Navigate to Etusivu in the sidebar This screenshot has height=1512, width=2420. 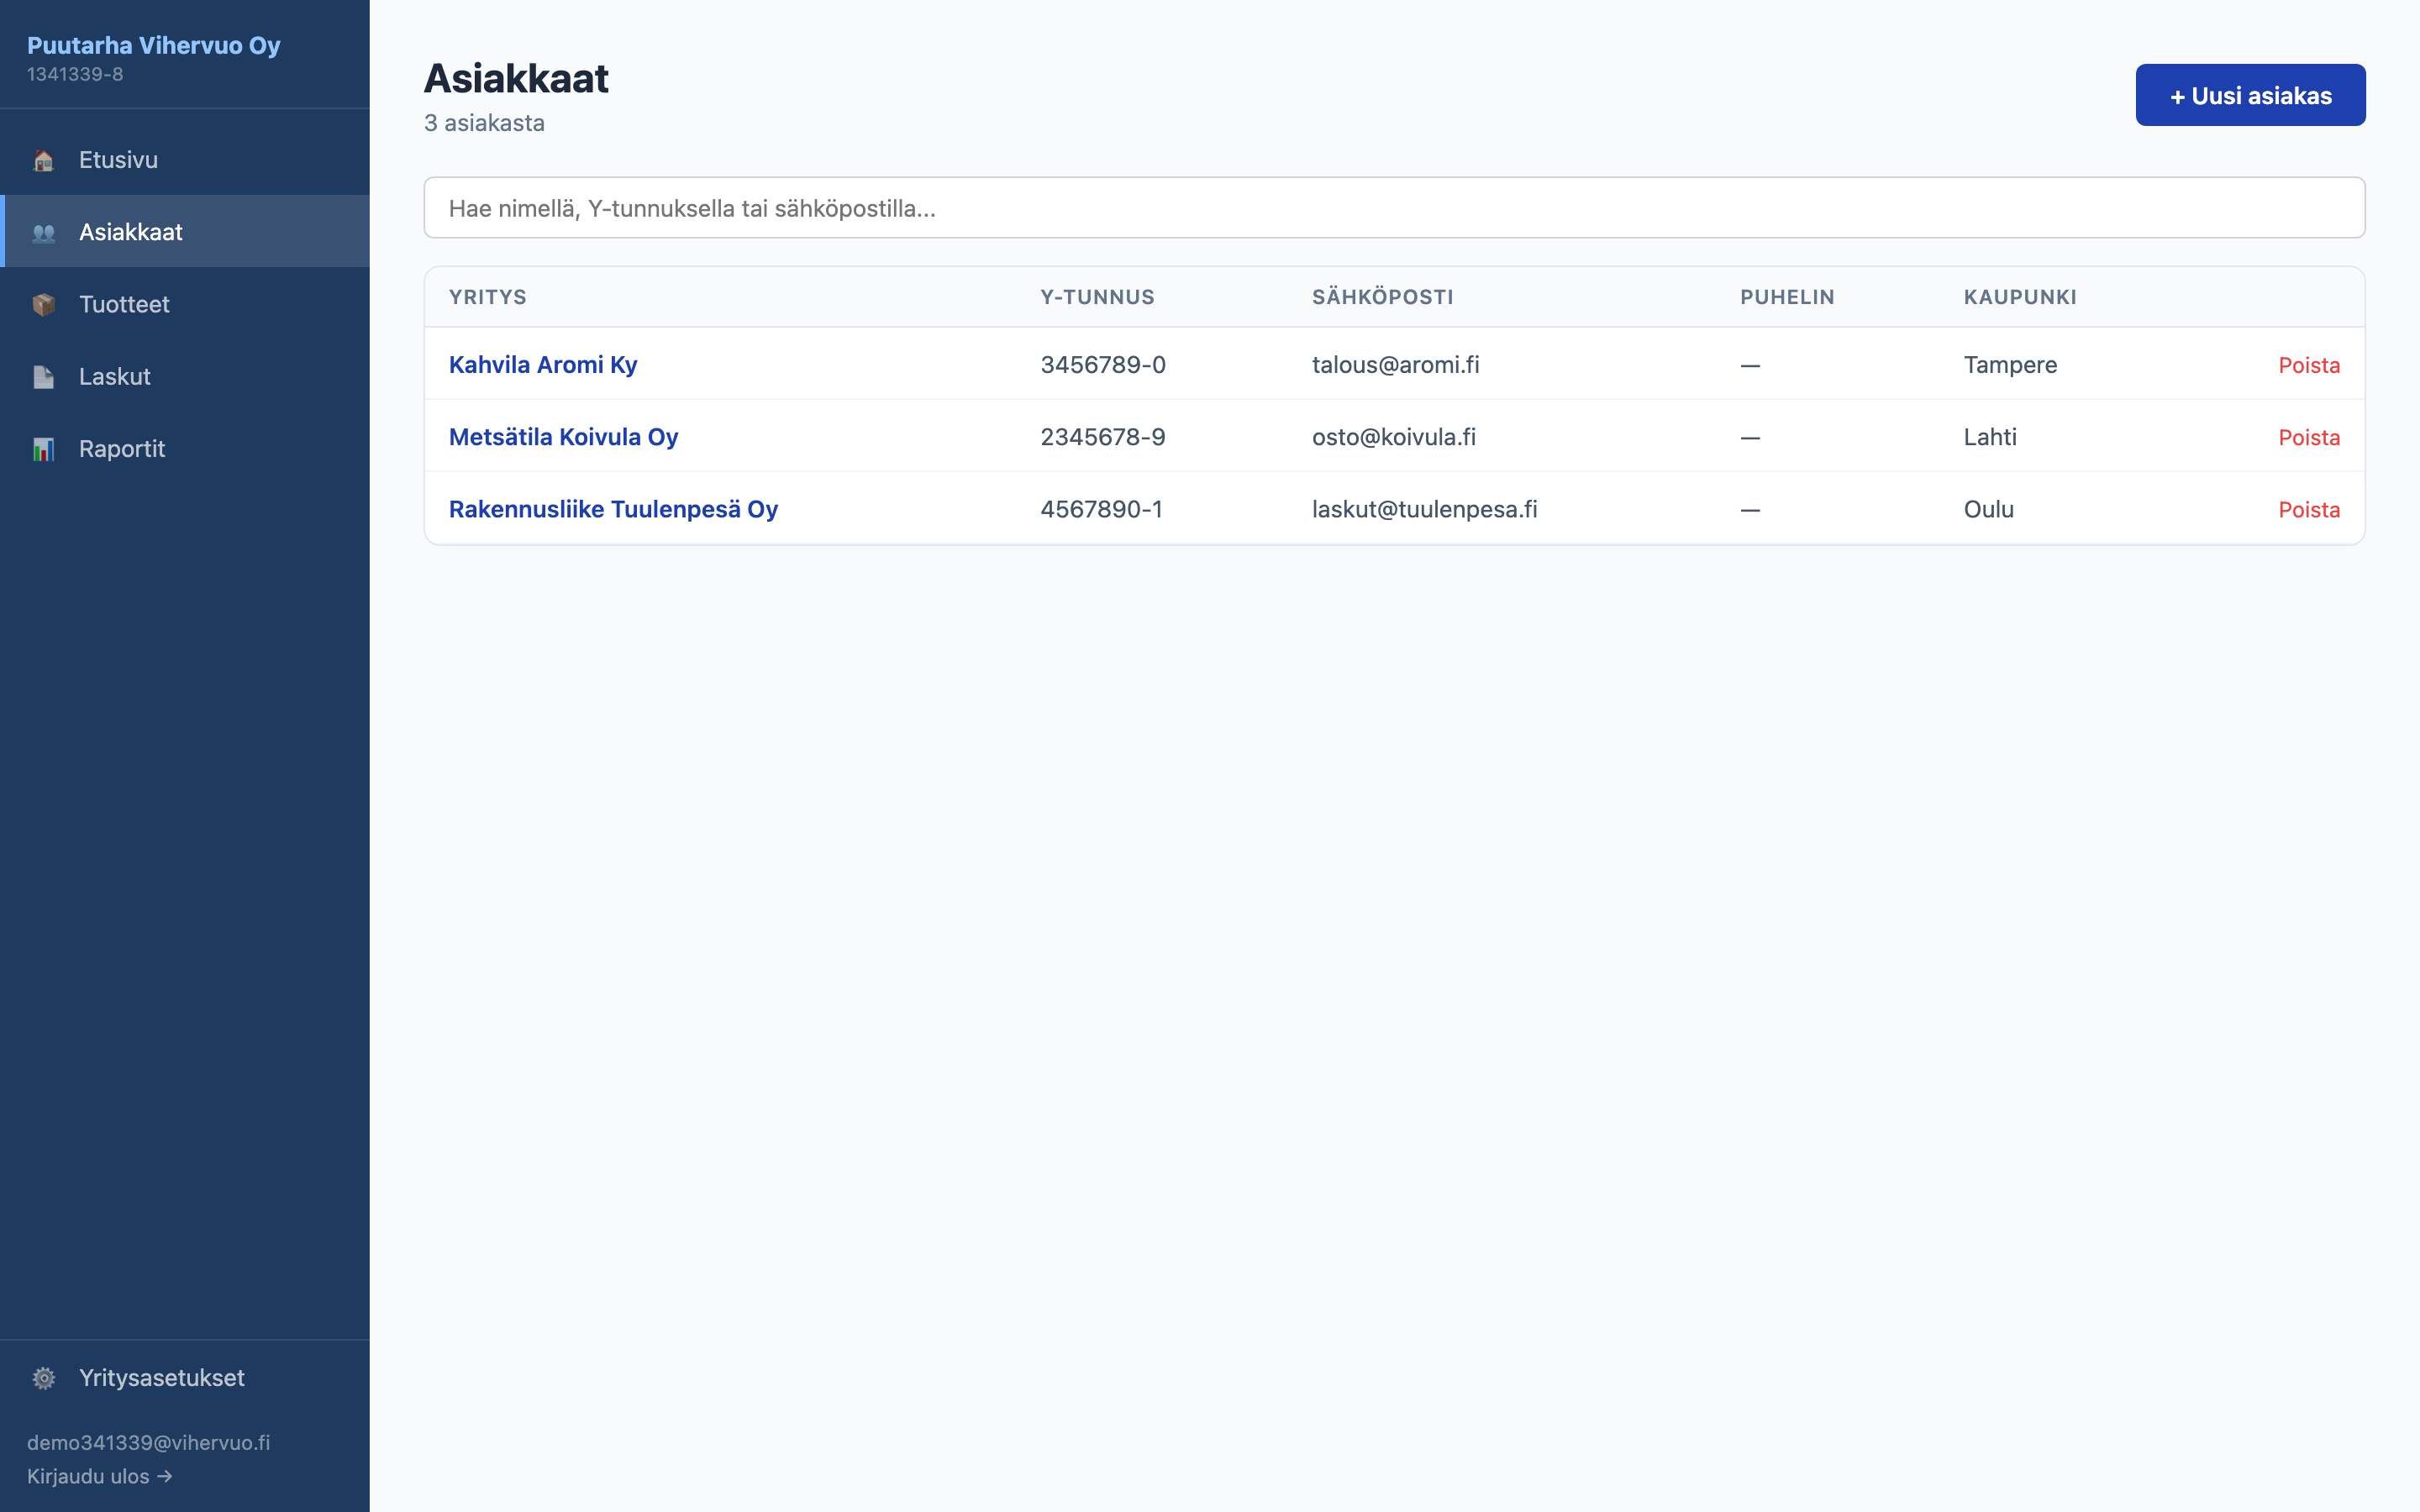coord(185,160)
